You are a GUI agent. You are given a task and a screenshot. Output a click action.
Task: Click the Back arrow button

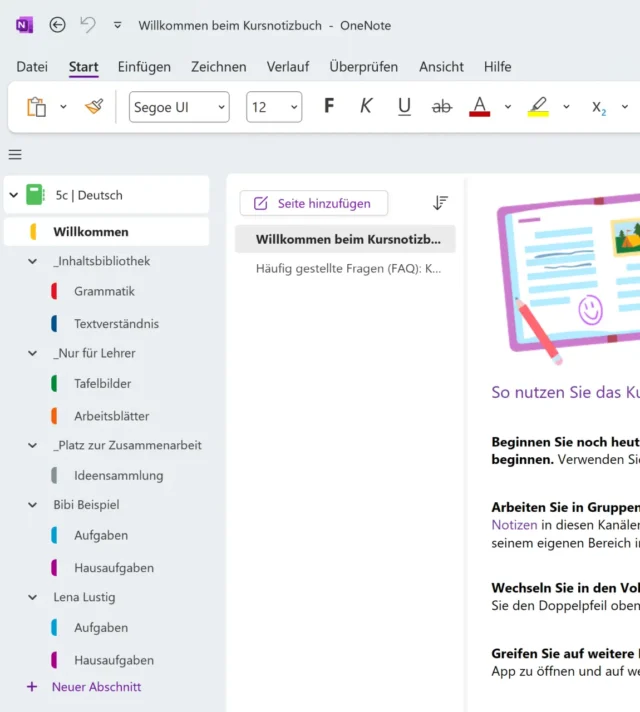pyautogui.click(x=57, y=25)
